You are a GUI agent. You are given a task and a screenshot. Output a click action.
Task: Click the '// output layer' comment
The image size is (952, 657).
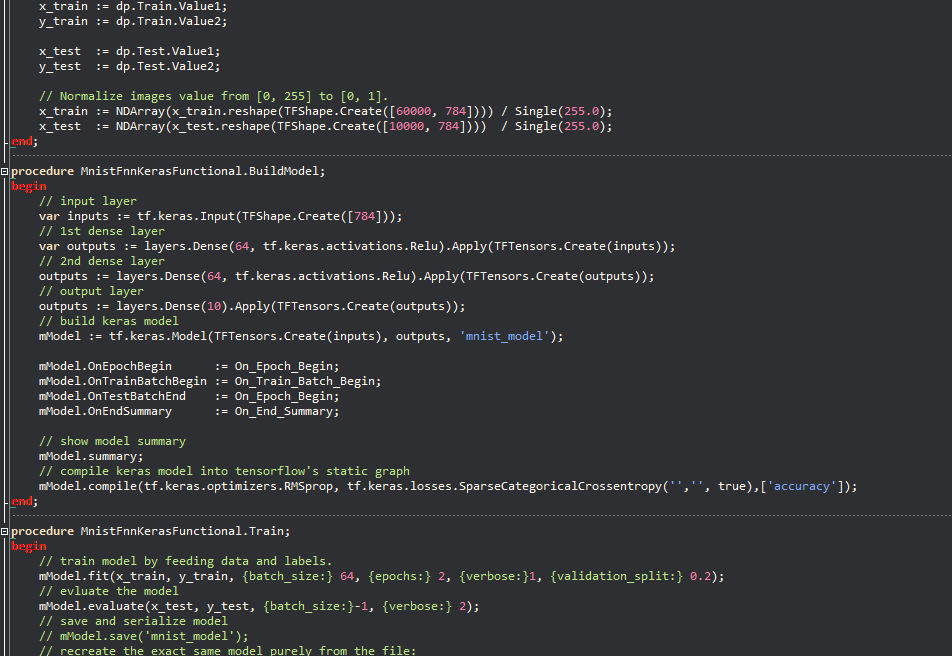pyautogui.click(x=91, y=291)
